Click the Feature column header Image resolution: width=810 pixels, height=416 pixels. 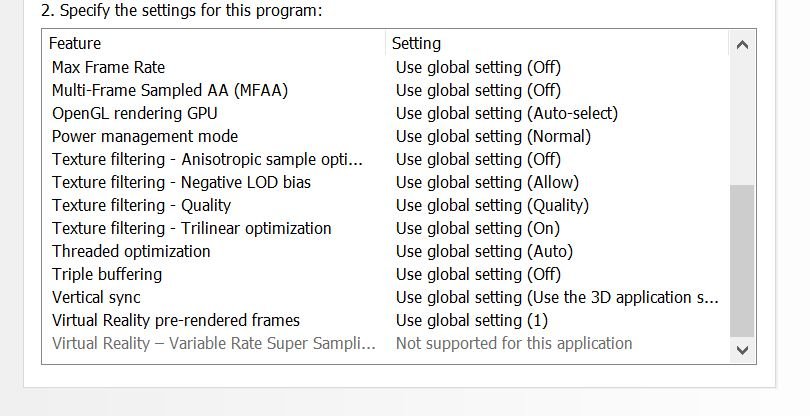coord(75,43)
